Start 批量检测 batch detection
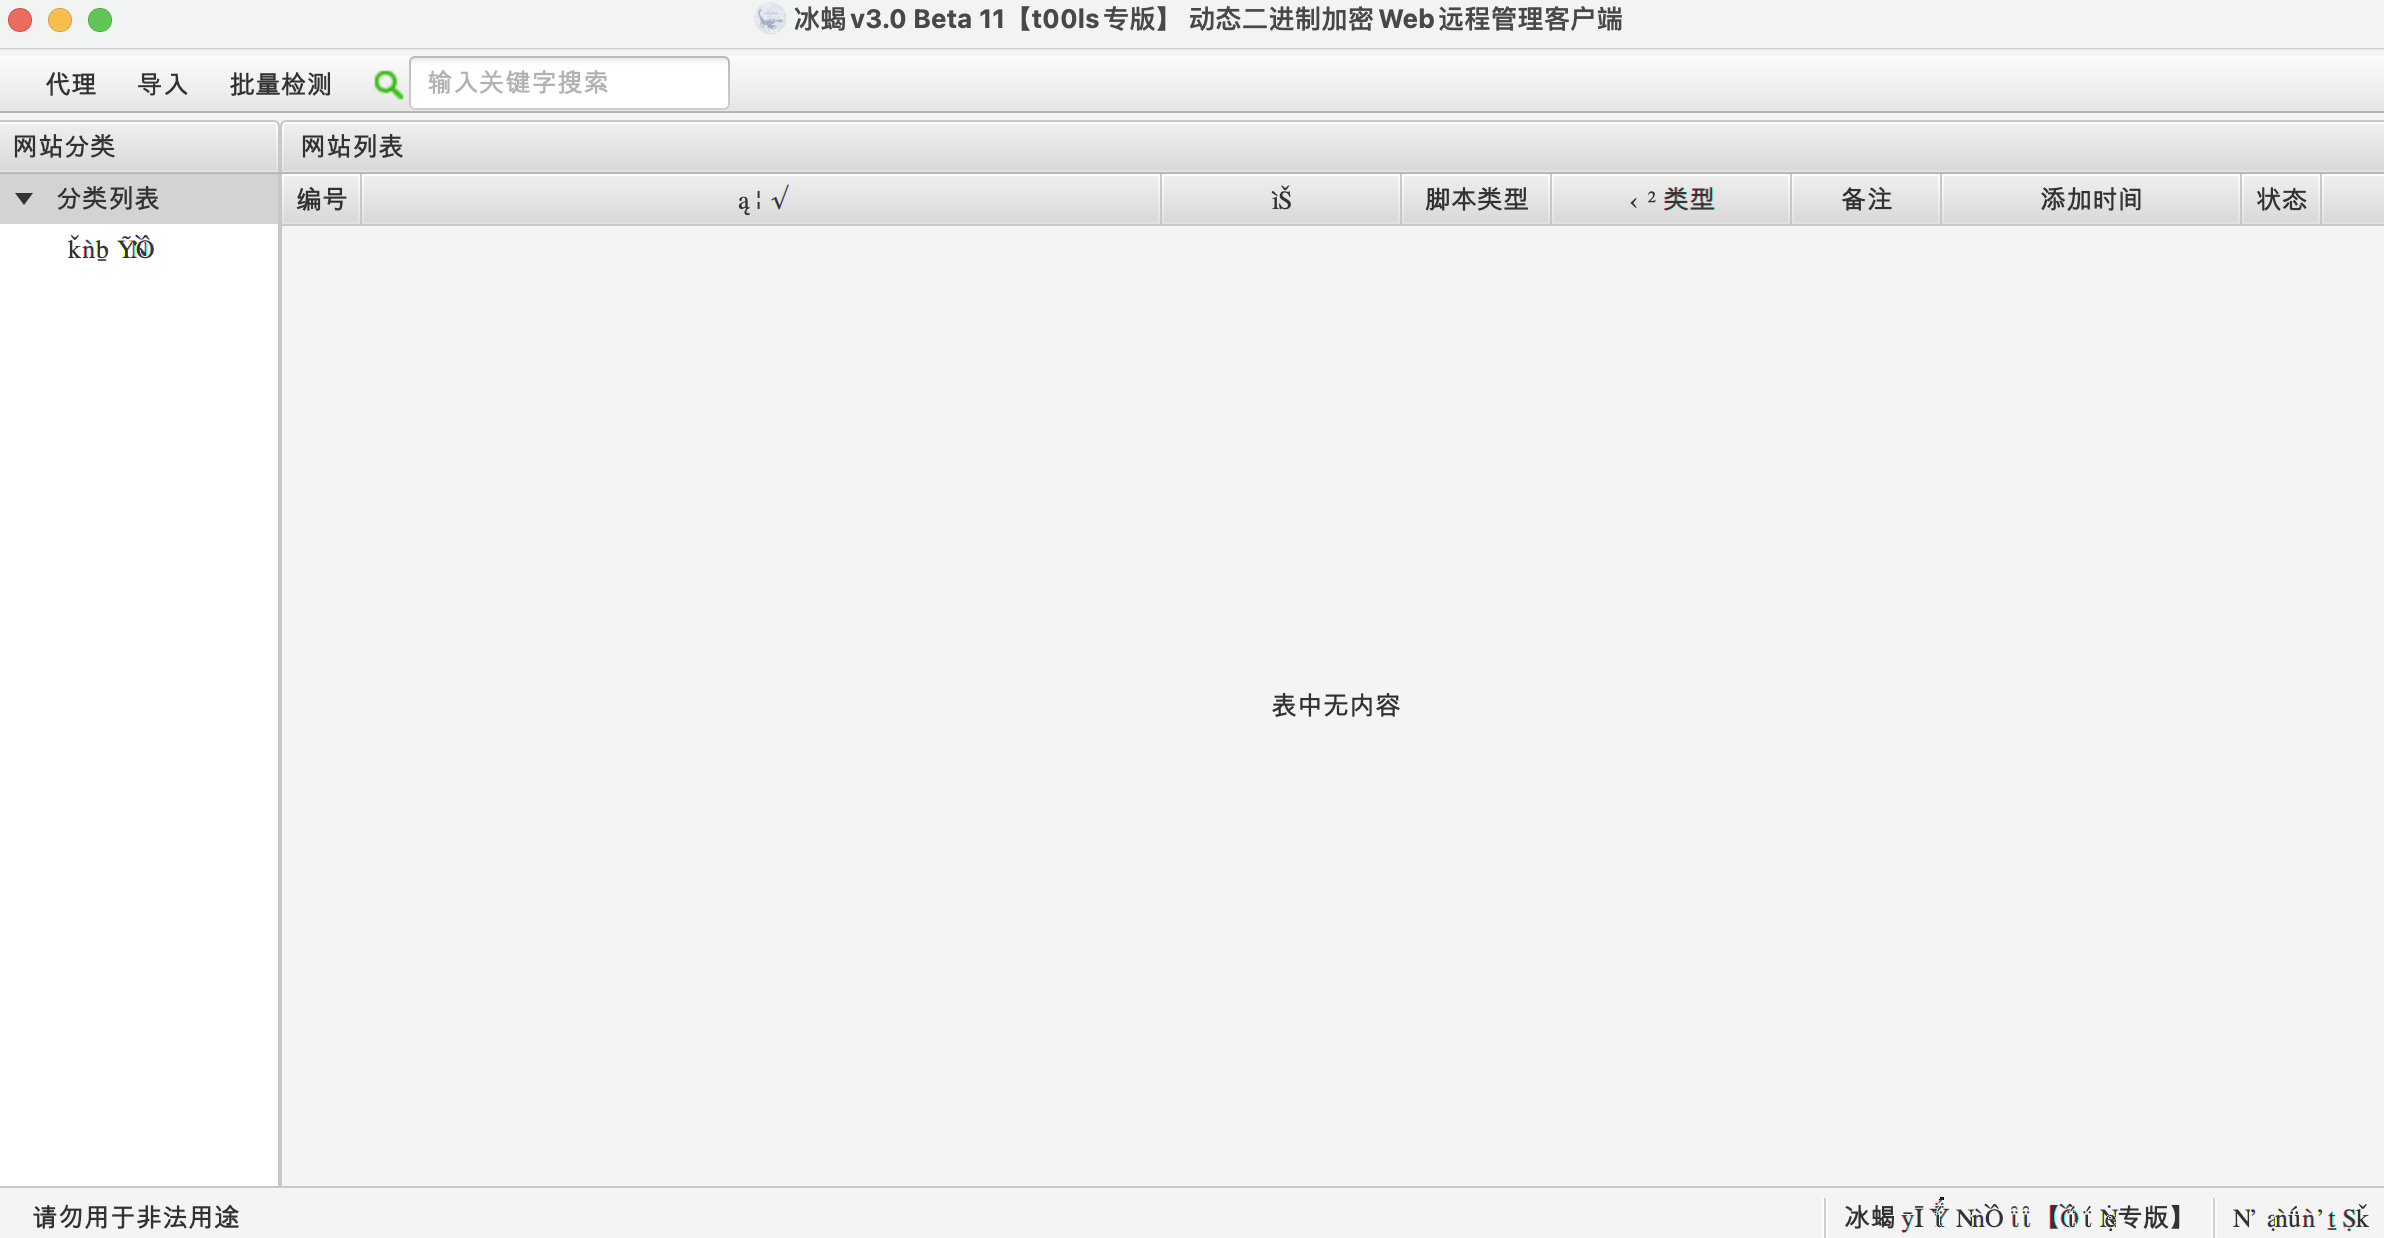 click(x=281, y=84)
